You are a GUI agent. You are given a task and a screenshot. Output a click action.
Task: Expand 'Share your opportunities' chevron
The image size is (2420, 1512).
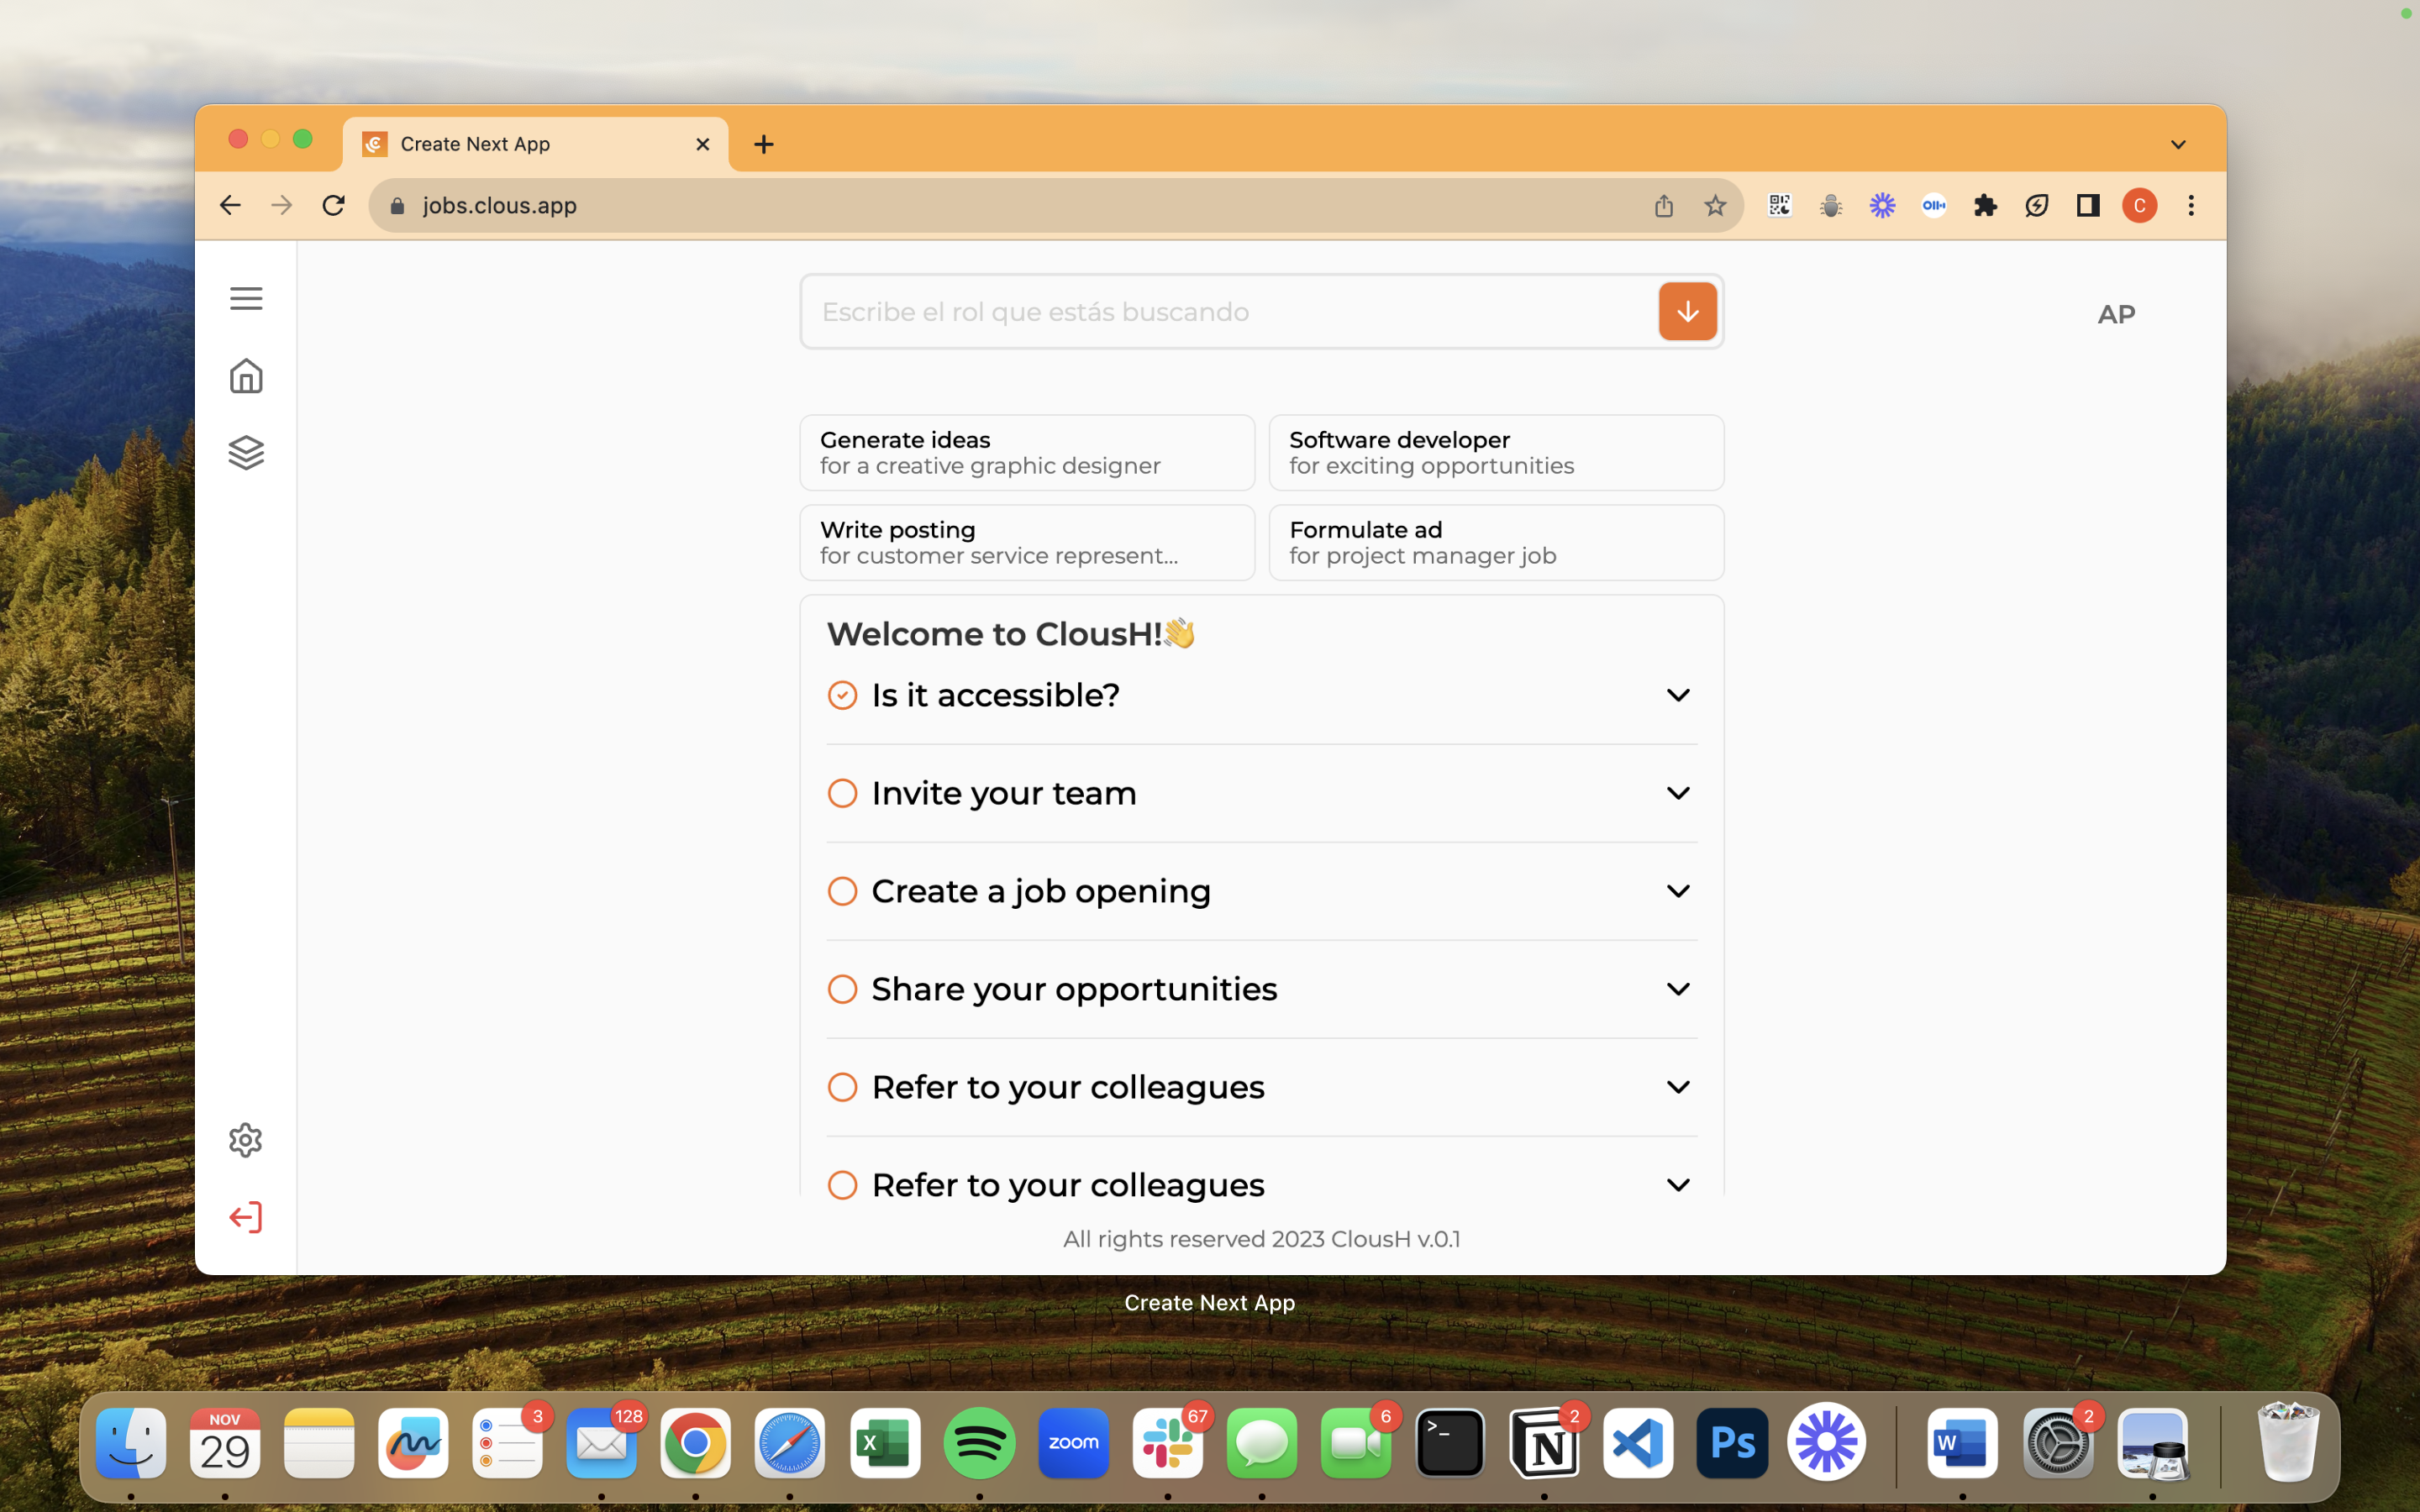1677,989
